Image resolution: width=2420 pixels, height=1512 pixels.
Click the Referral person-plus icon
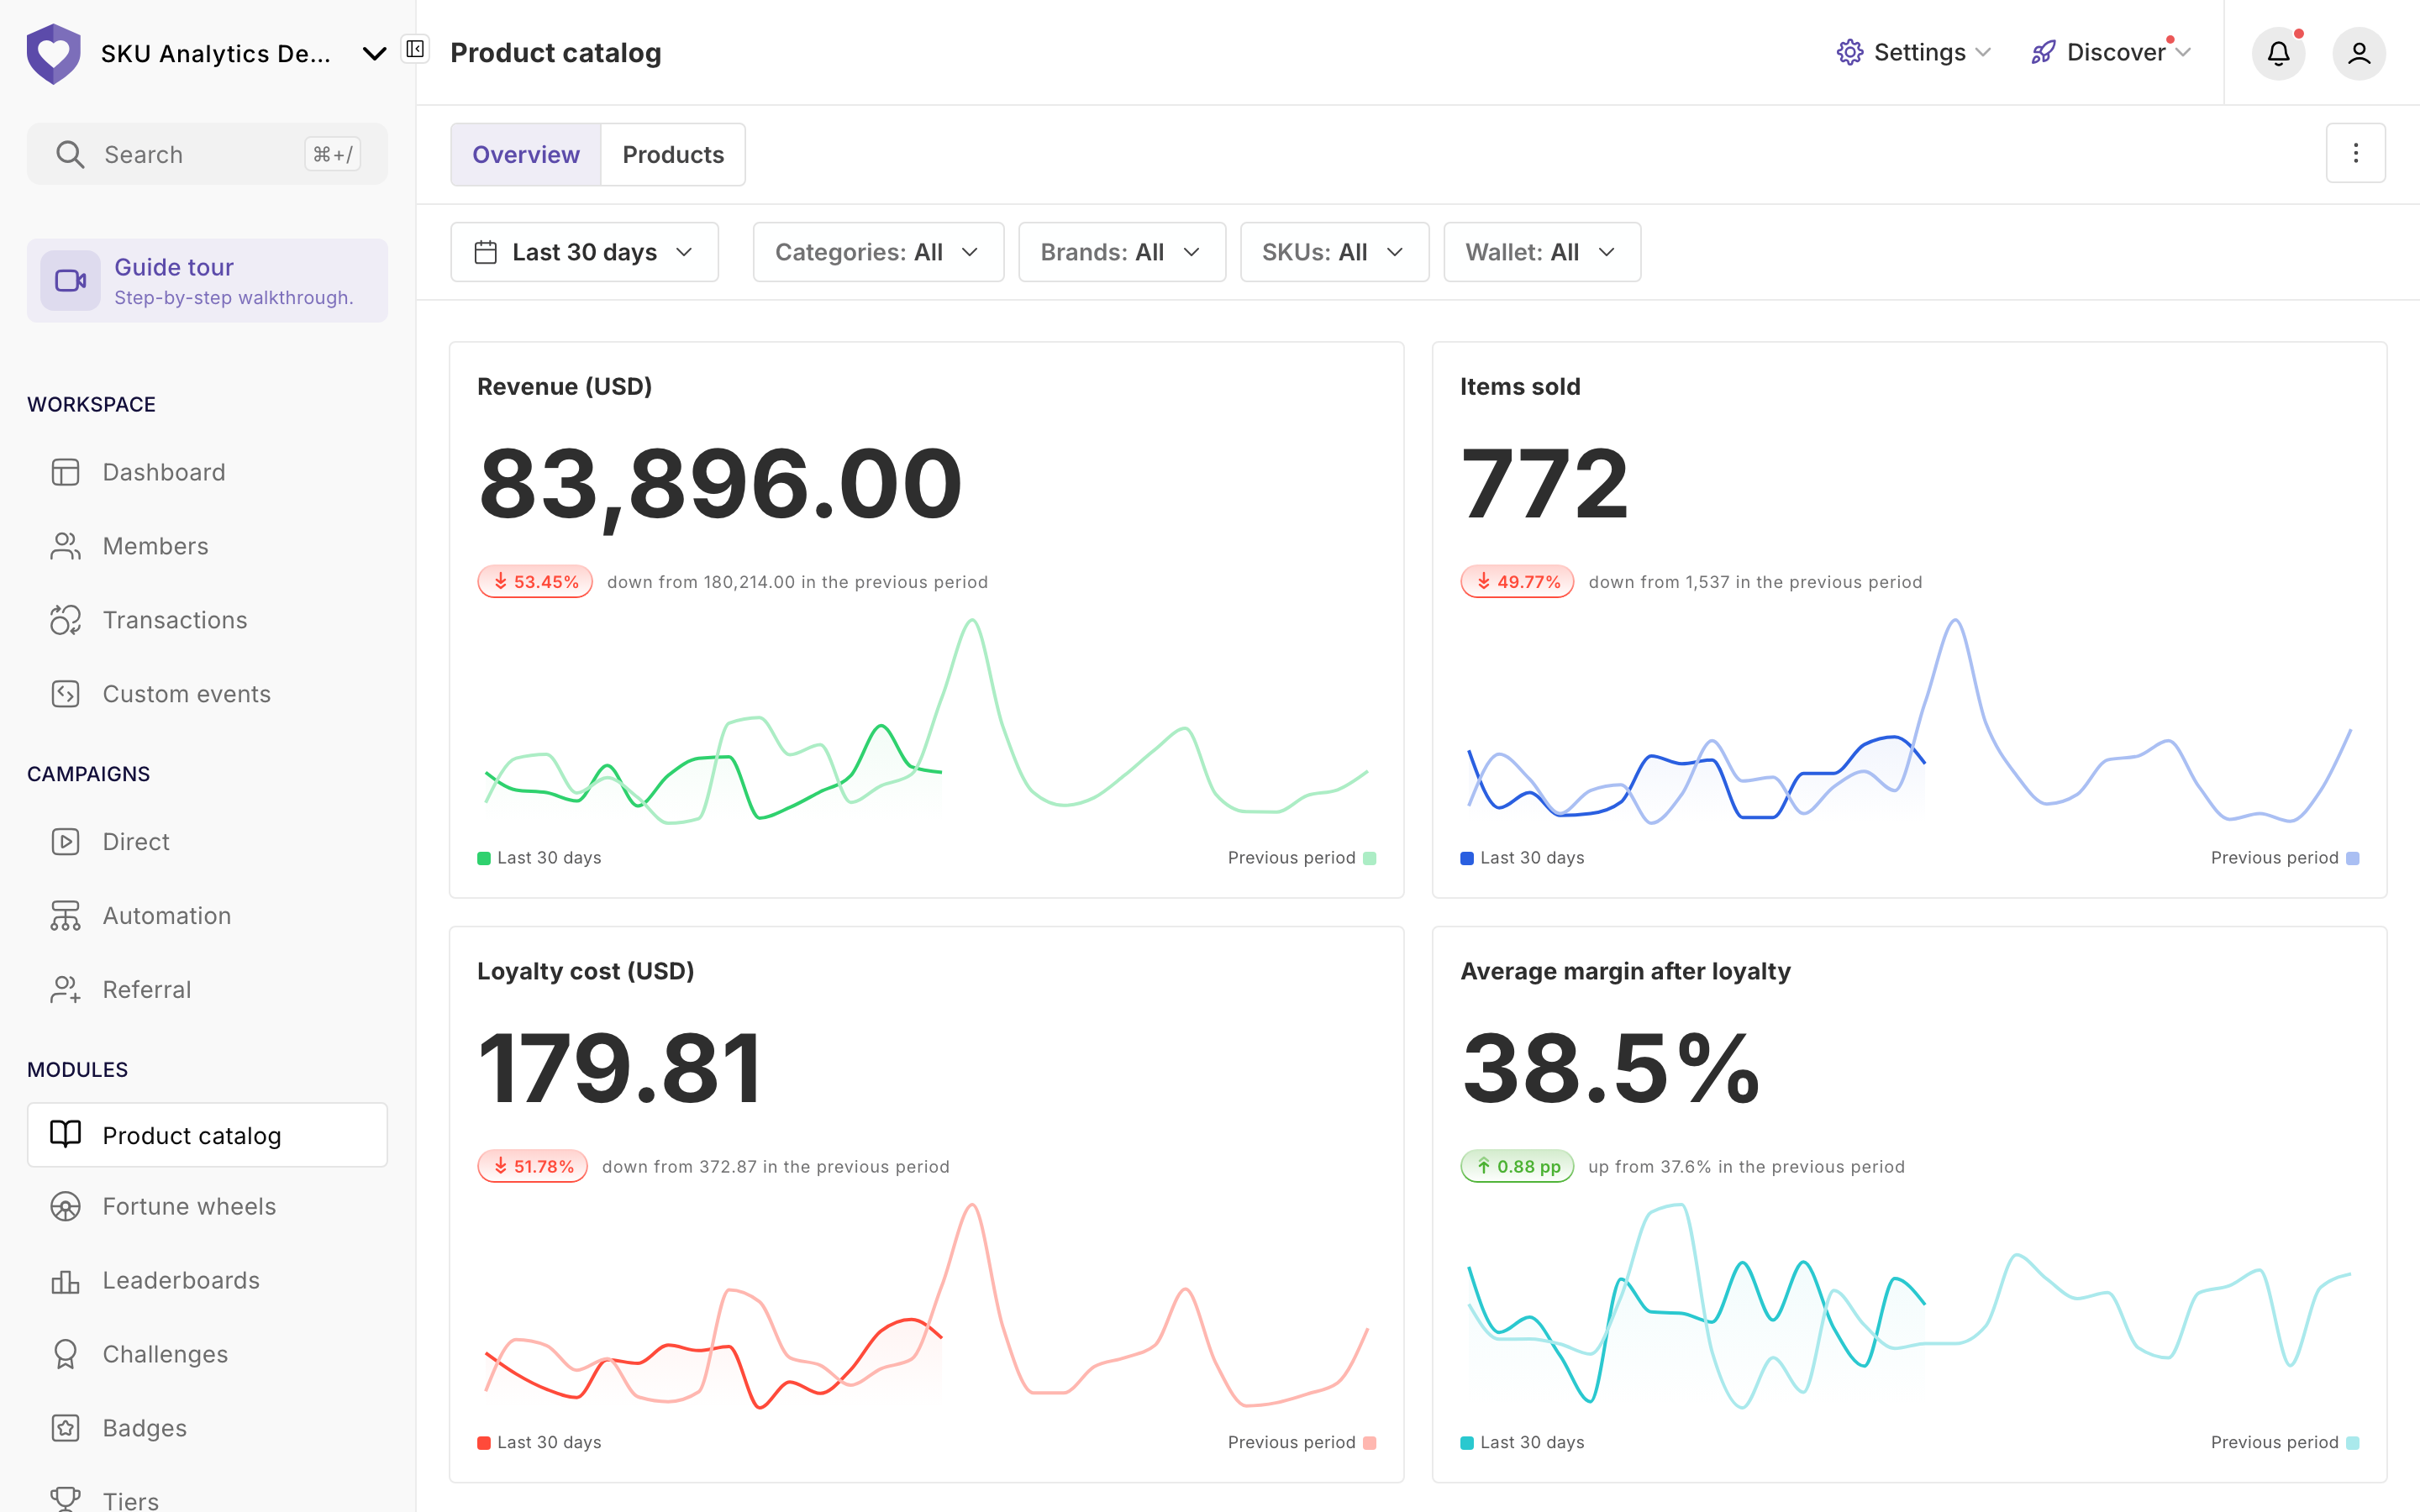pos(65,990)
